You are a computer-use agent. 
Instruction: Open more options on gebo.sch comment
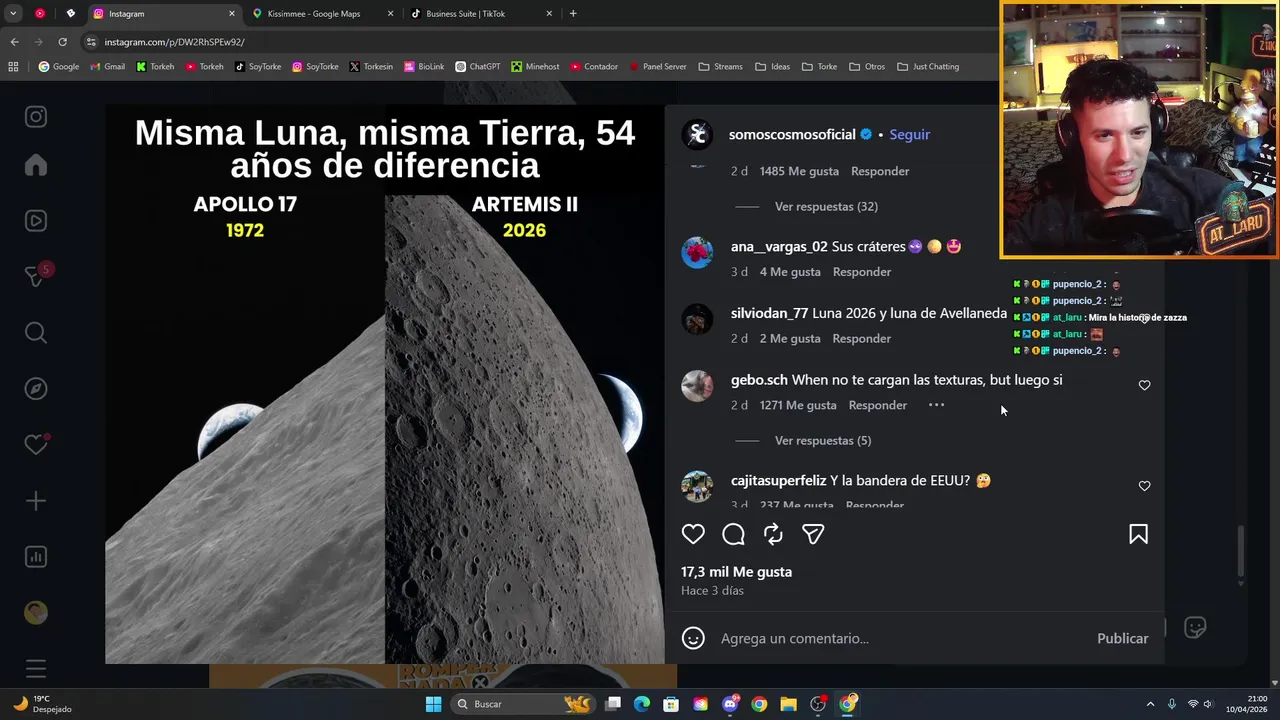click(x=936, y=405)
